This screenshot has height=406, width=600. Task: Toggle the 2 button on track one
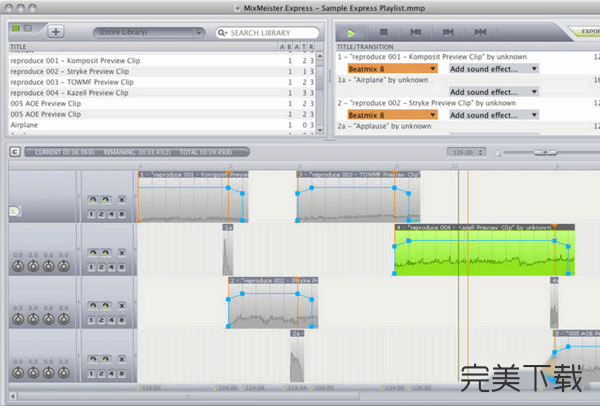101,214
